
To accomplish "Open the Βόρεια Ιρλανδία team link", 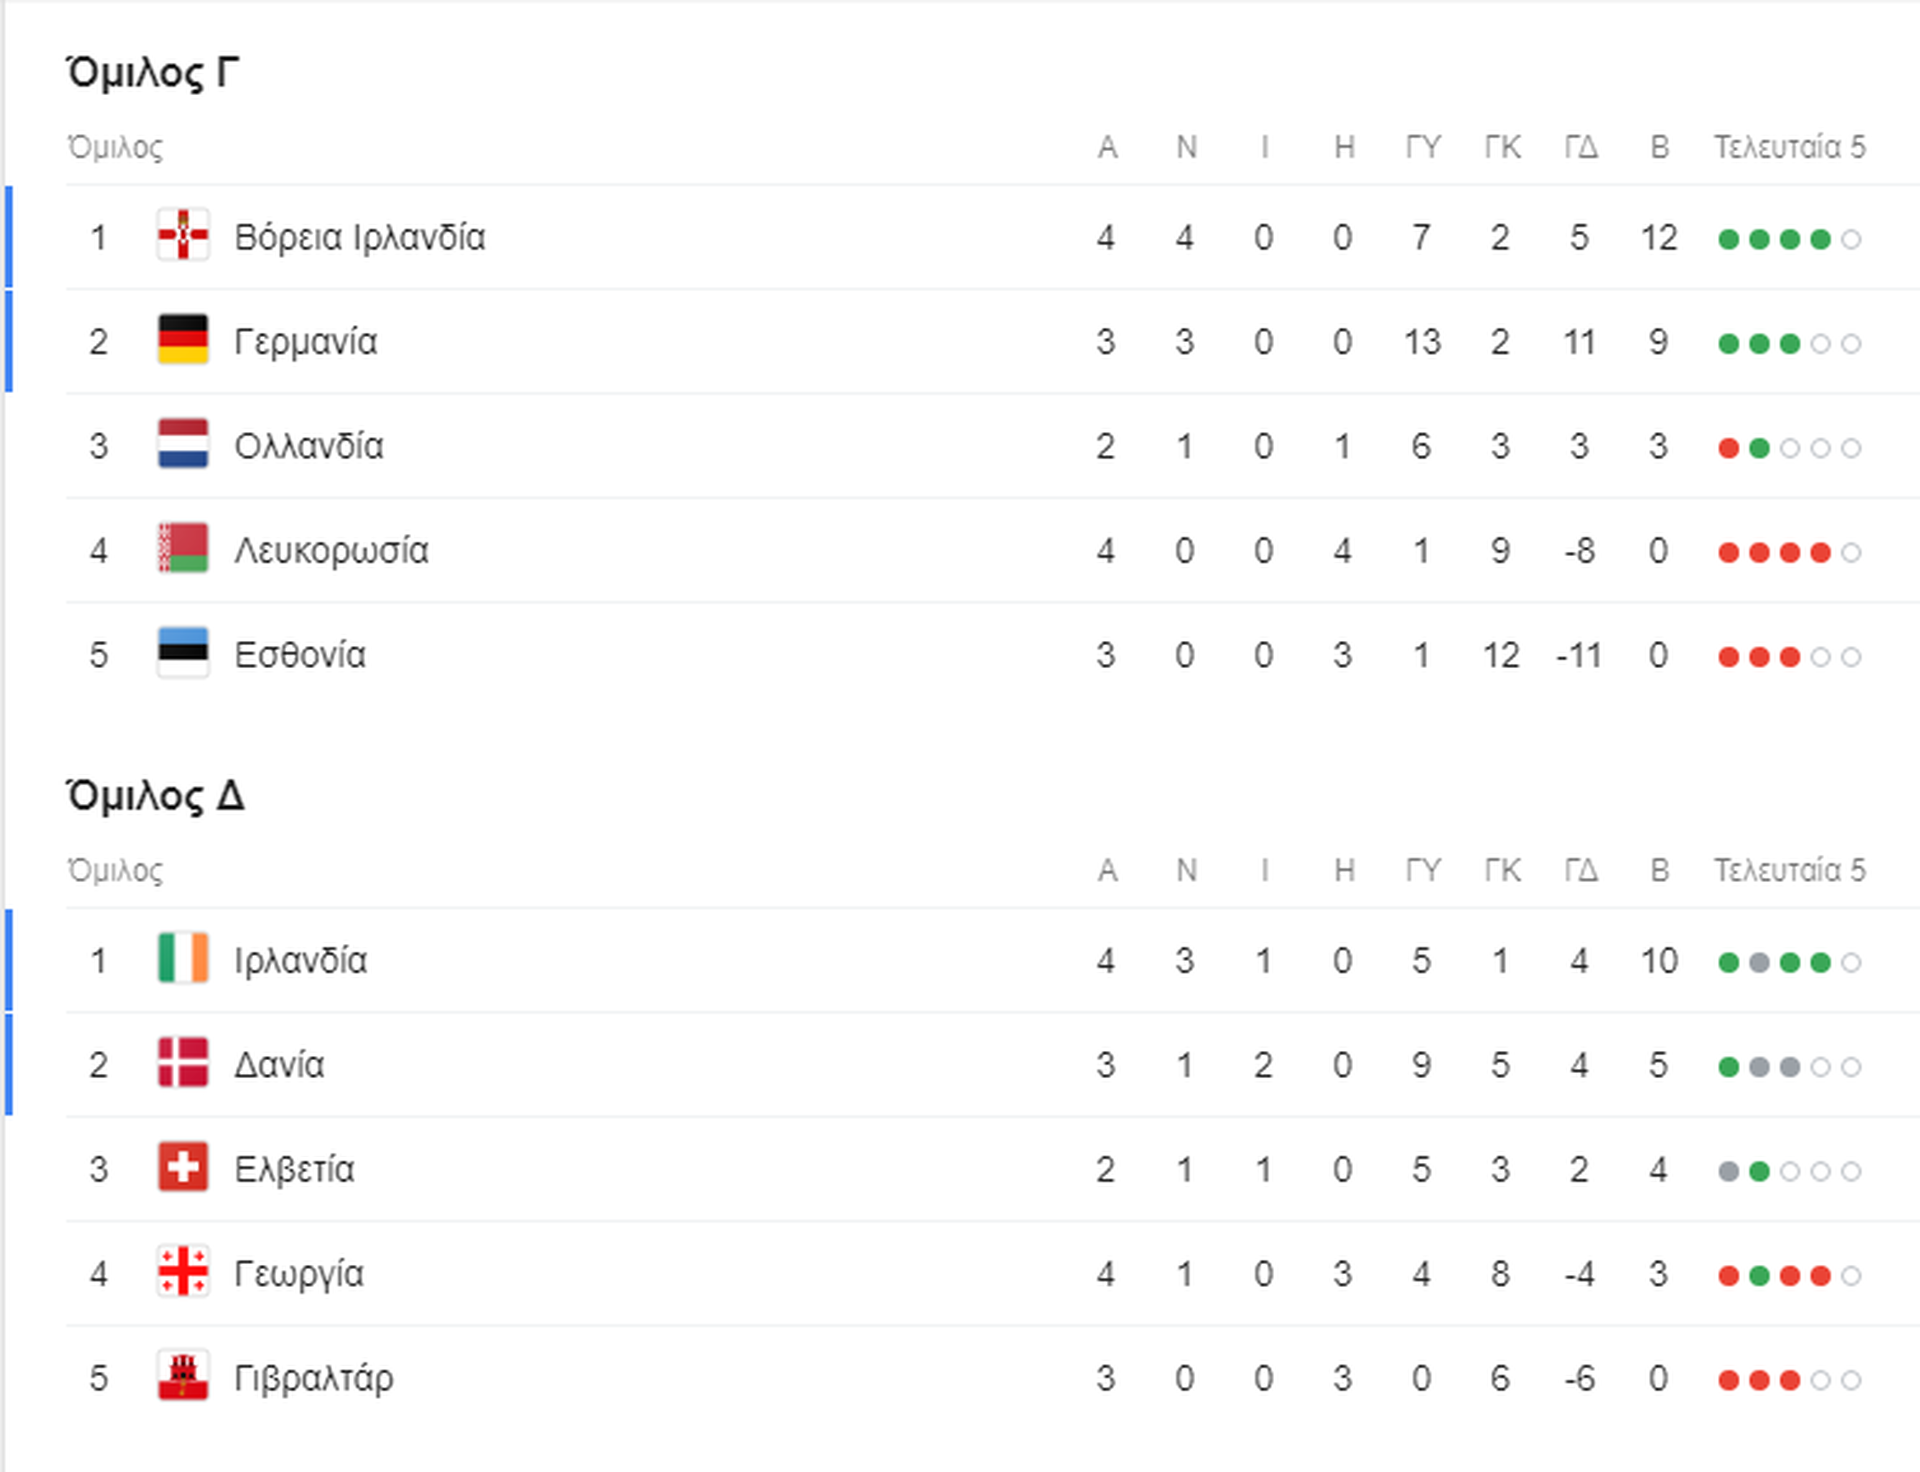I will (x=360, y=238).
